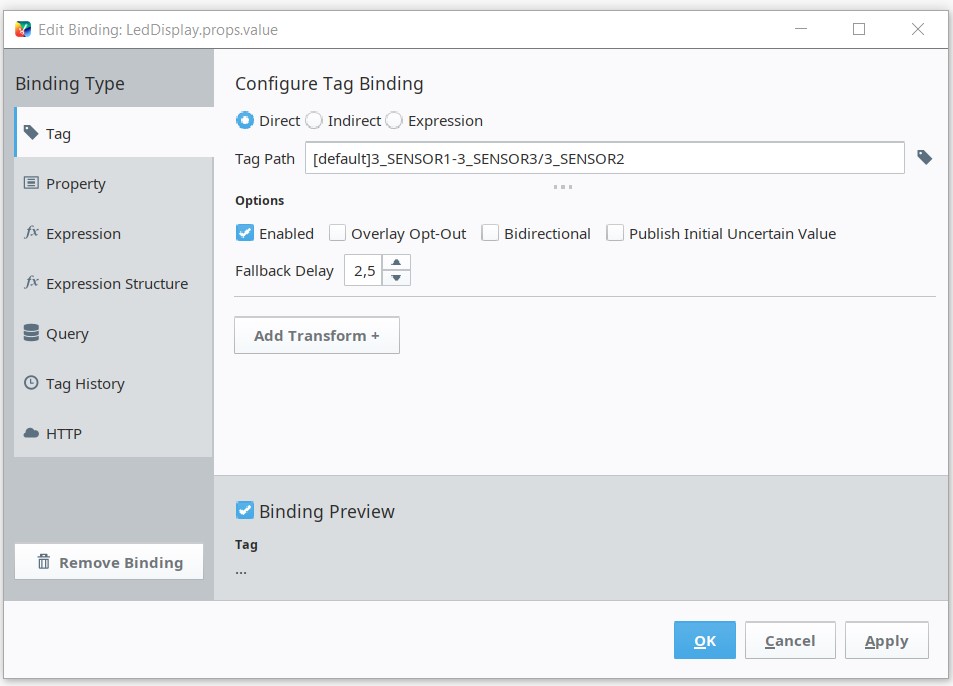Click the Remove Binding button
Viewport: 953px width, 686px height.
[x=109, y=562]
